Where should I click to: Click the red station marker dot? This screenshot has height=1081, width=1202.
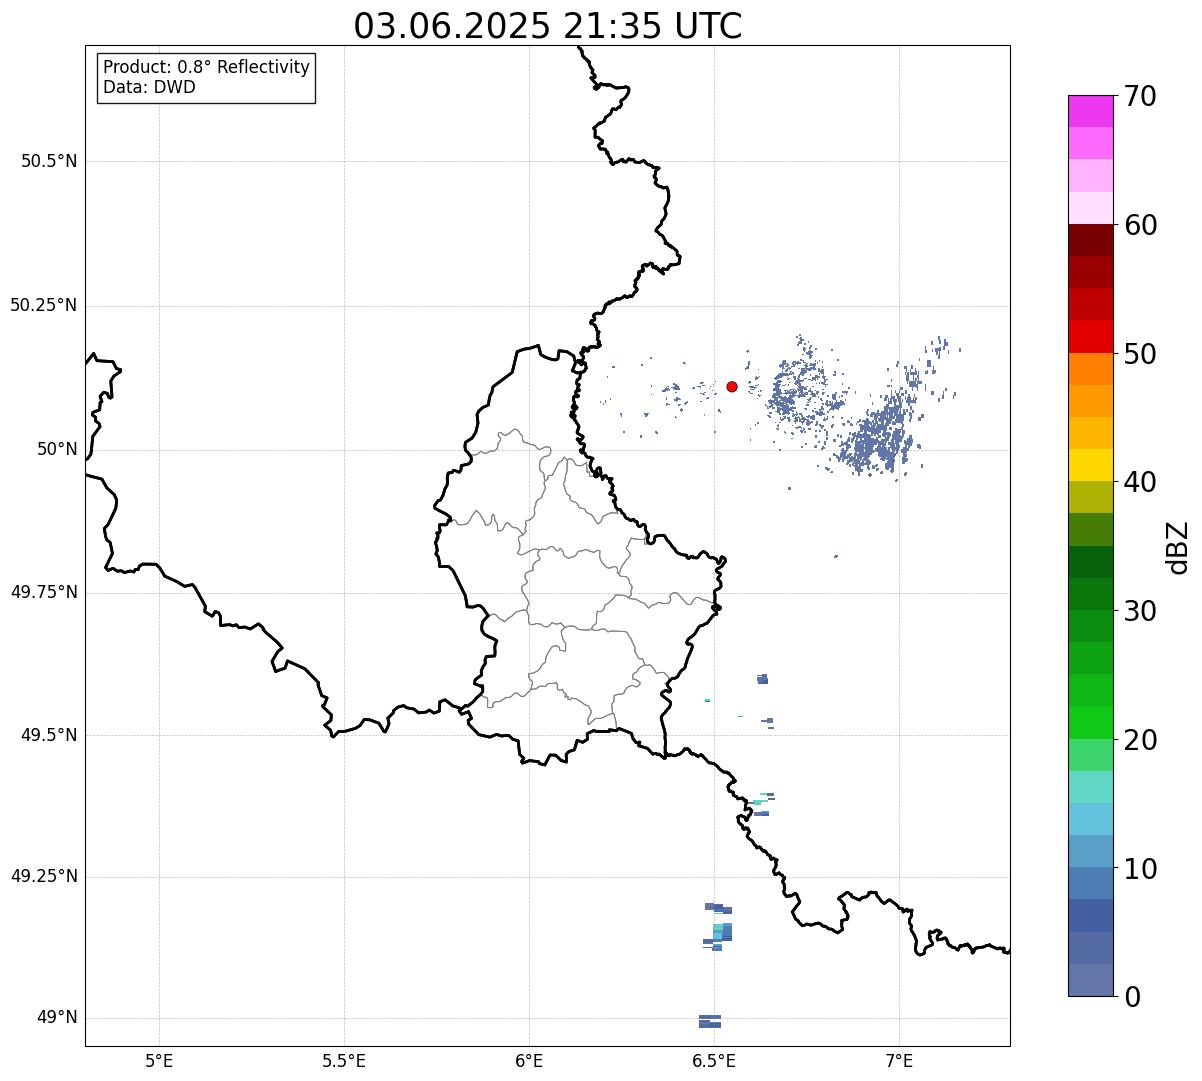(732, 386)
